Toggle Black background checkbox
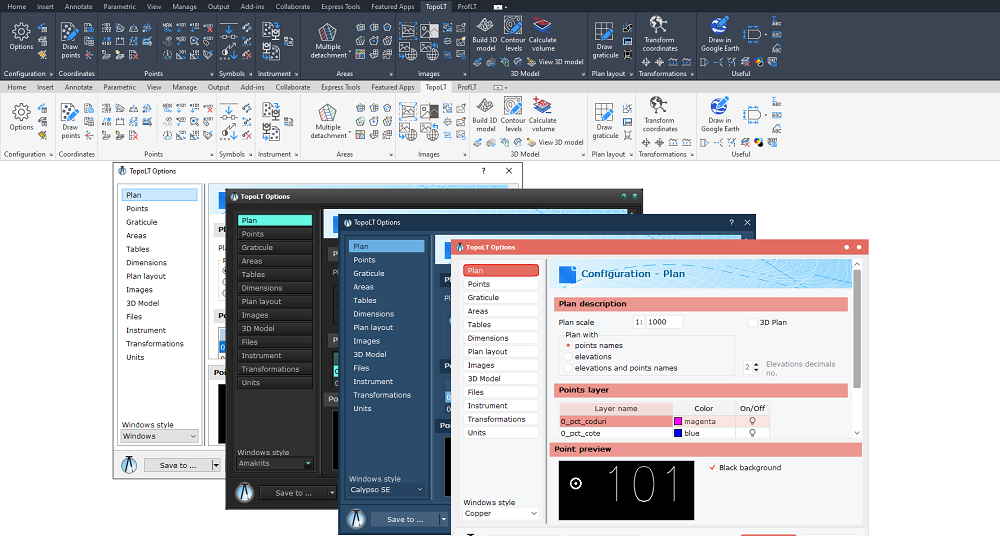Image resolution: width=1000 pixels, height=536 pixels. coord(712,468)
